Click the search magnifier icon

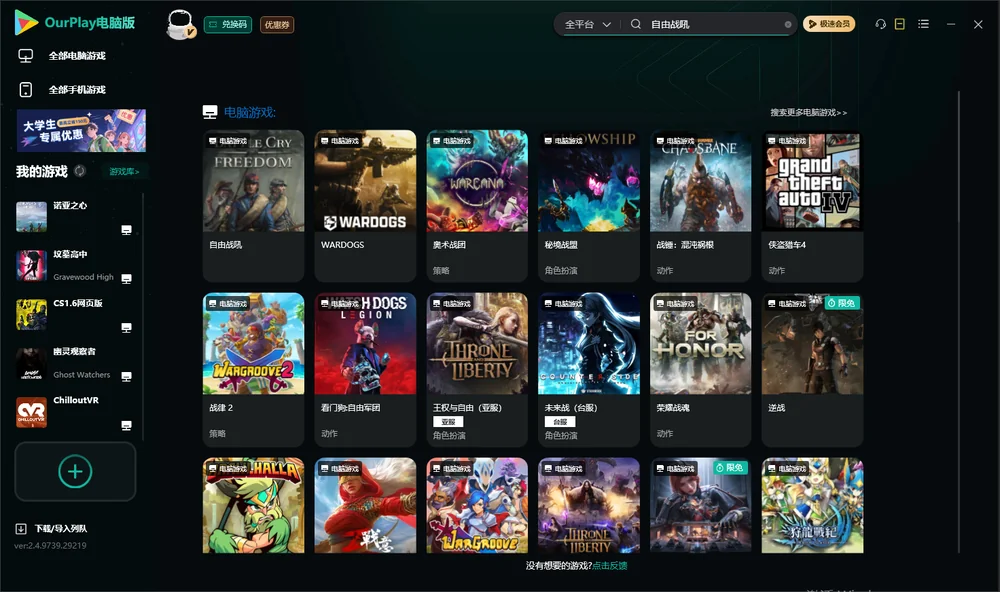(x=636, y=24)
